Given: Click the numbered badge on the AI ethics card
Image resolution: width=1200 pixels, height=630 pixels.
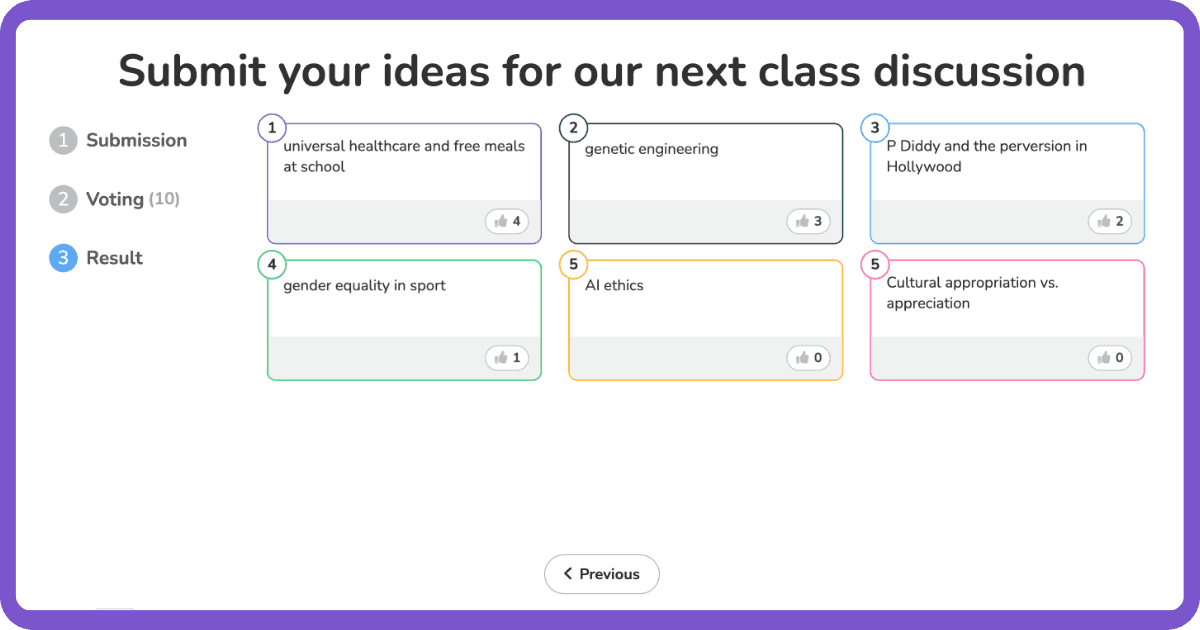Looking at the screenshot, I should (572, 264).
